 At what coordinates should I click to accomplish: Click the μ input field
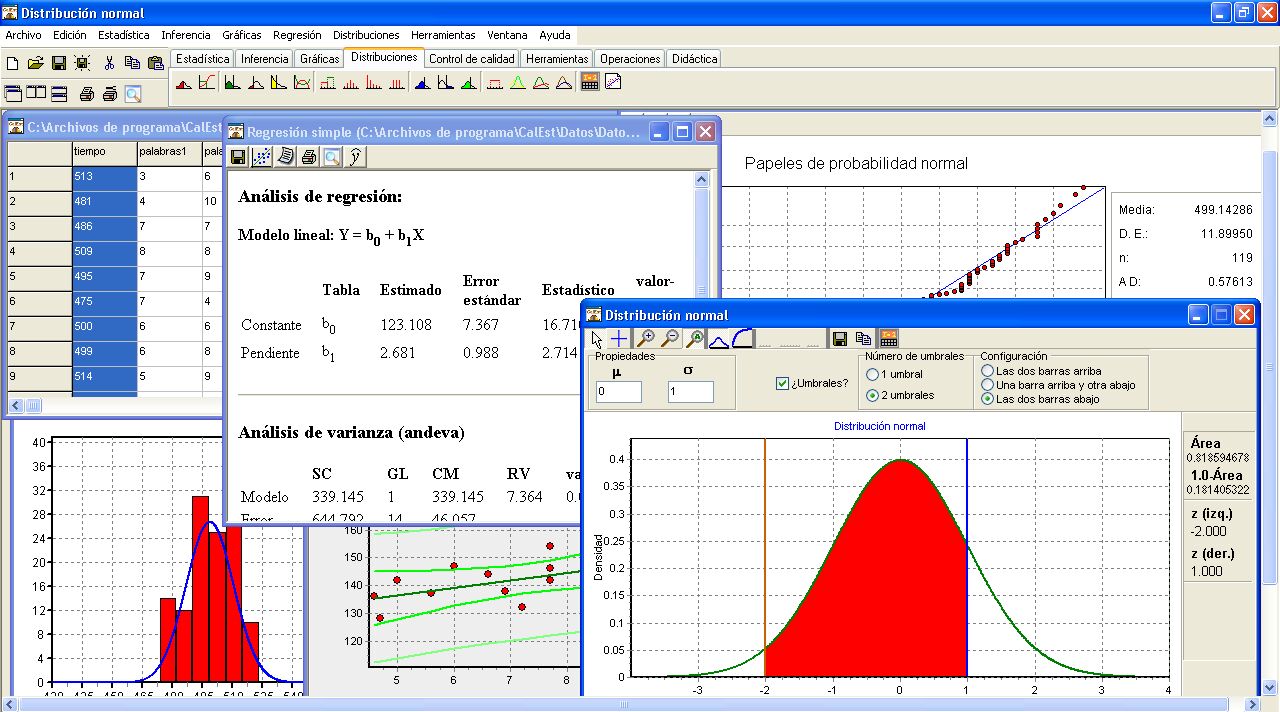click(x=619, y=392)
